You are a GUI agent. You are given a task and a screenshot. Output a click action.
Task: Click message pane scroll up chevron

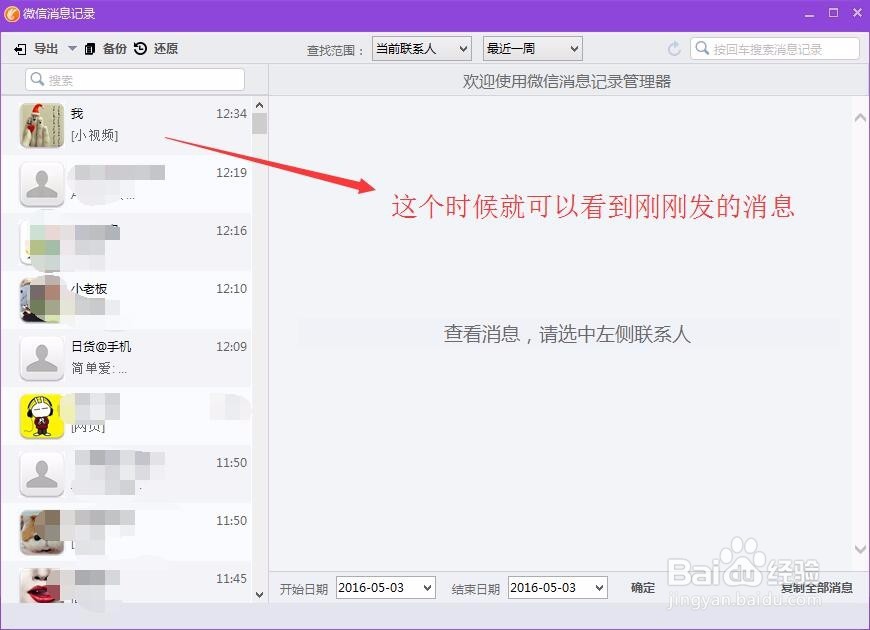coord(860,118)
